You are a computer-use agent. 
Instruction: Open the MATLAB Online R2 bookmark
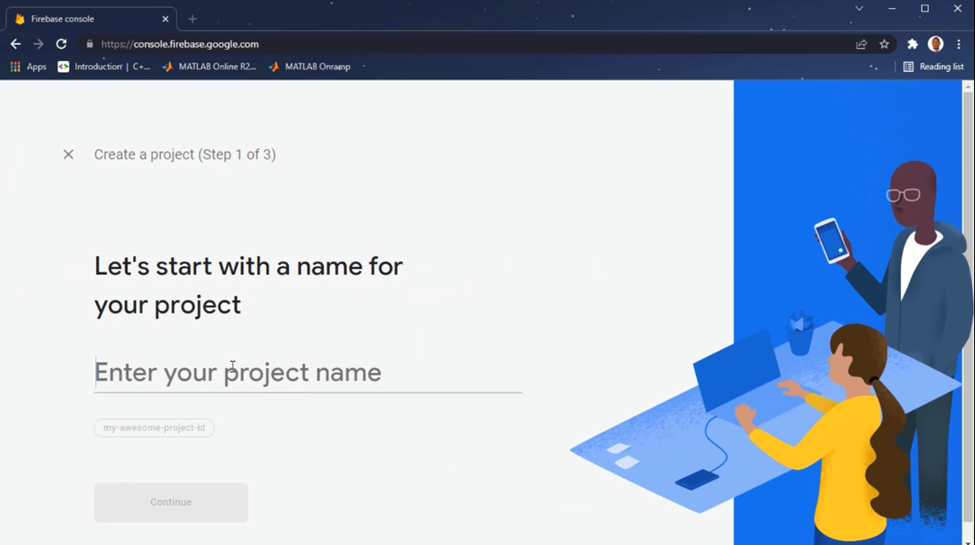click(x=209, y=67)
